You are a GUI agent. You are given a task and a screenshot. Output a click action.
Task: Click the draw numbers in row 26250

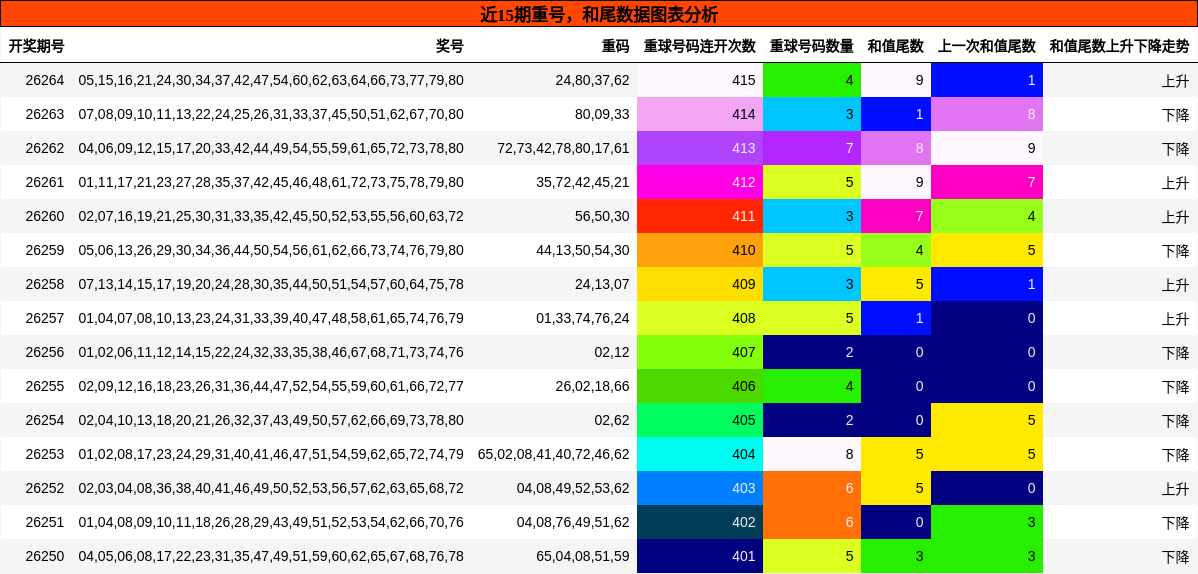[x=271, y=556]
